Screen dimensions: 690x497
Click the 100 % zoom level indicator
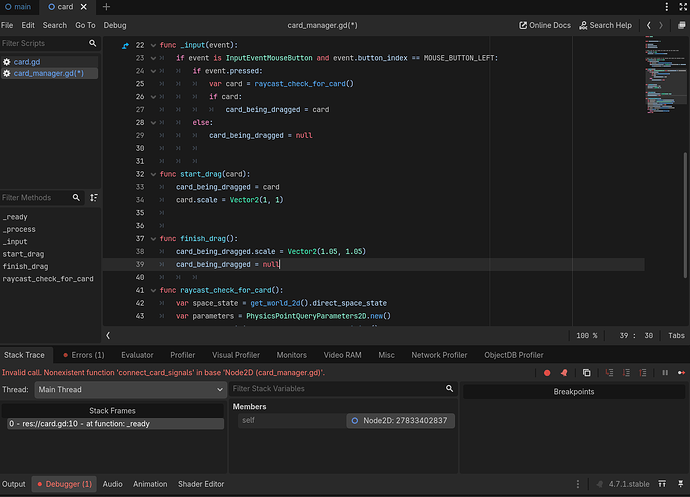click(587, 335)
